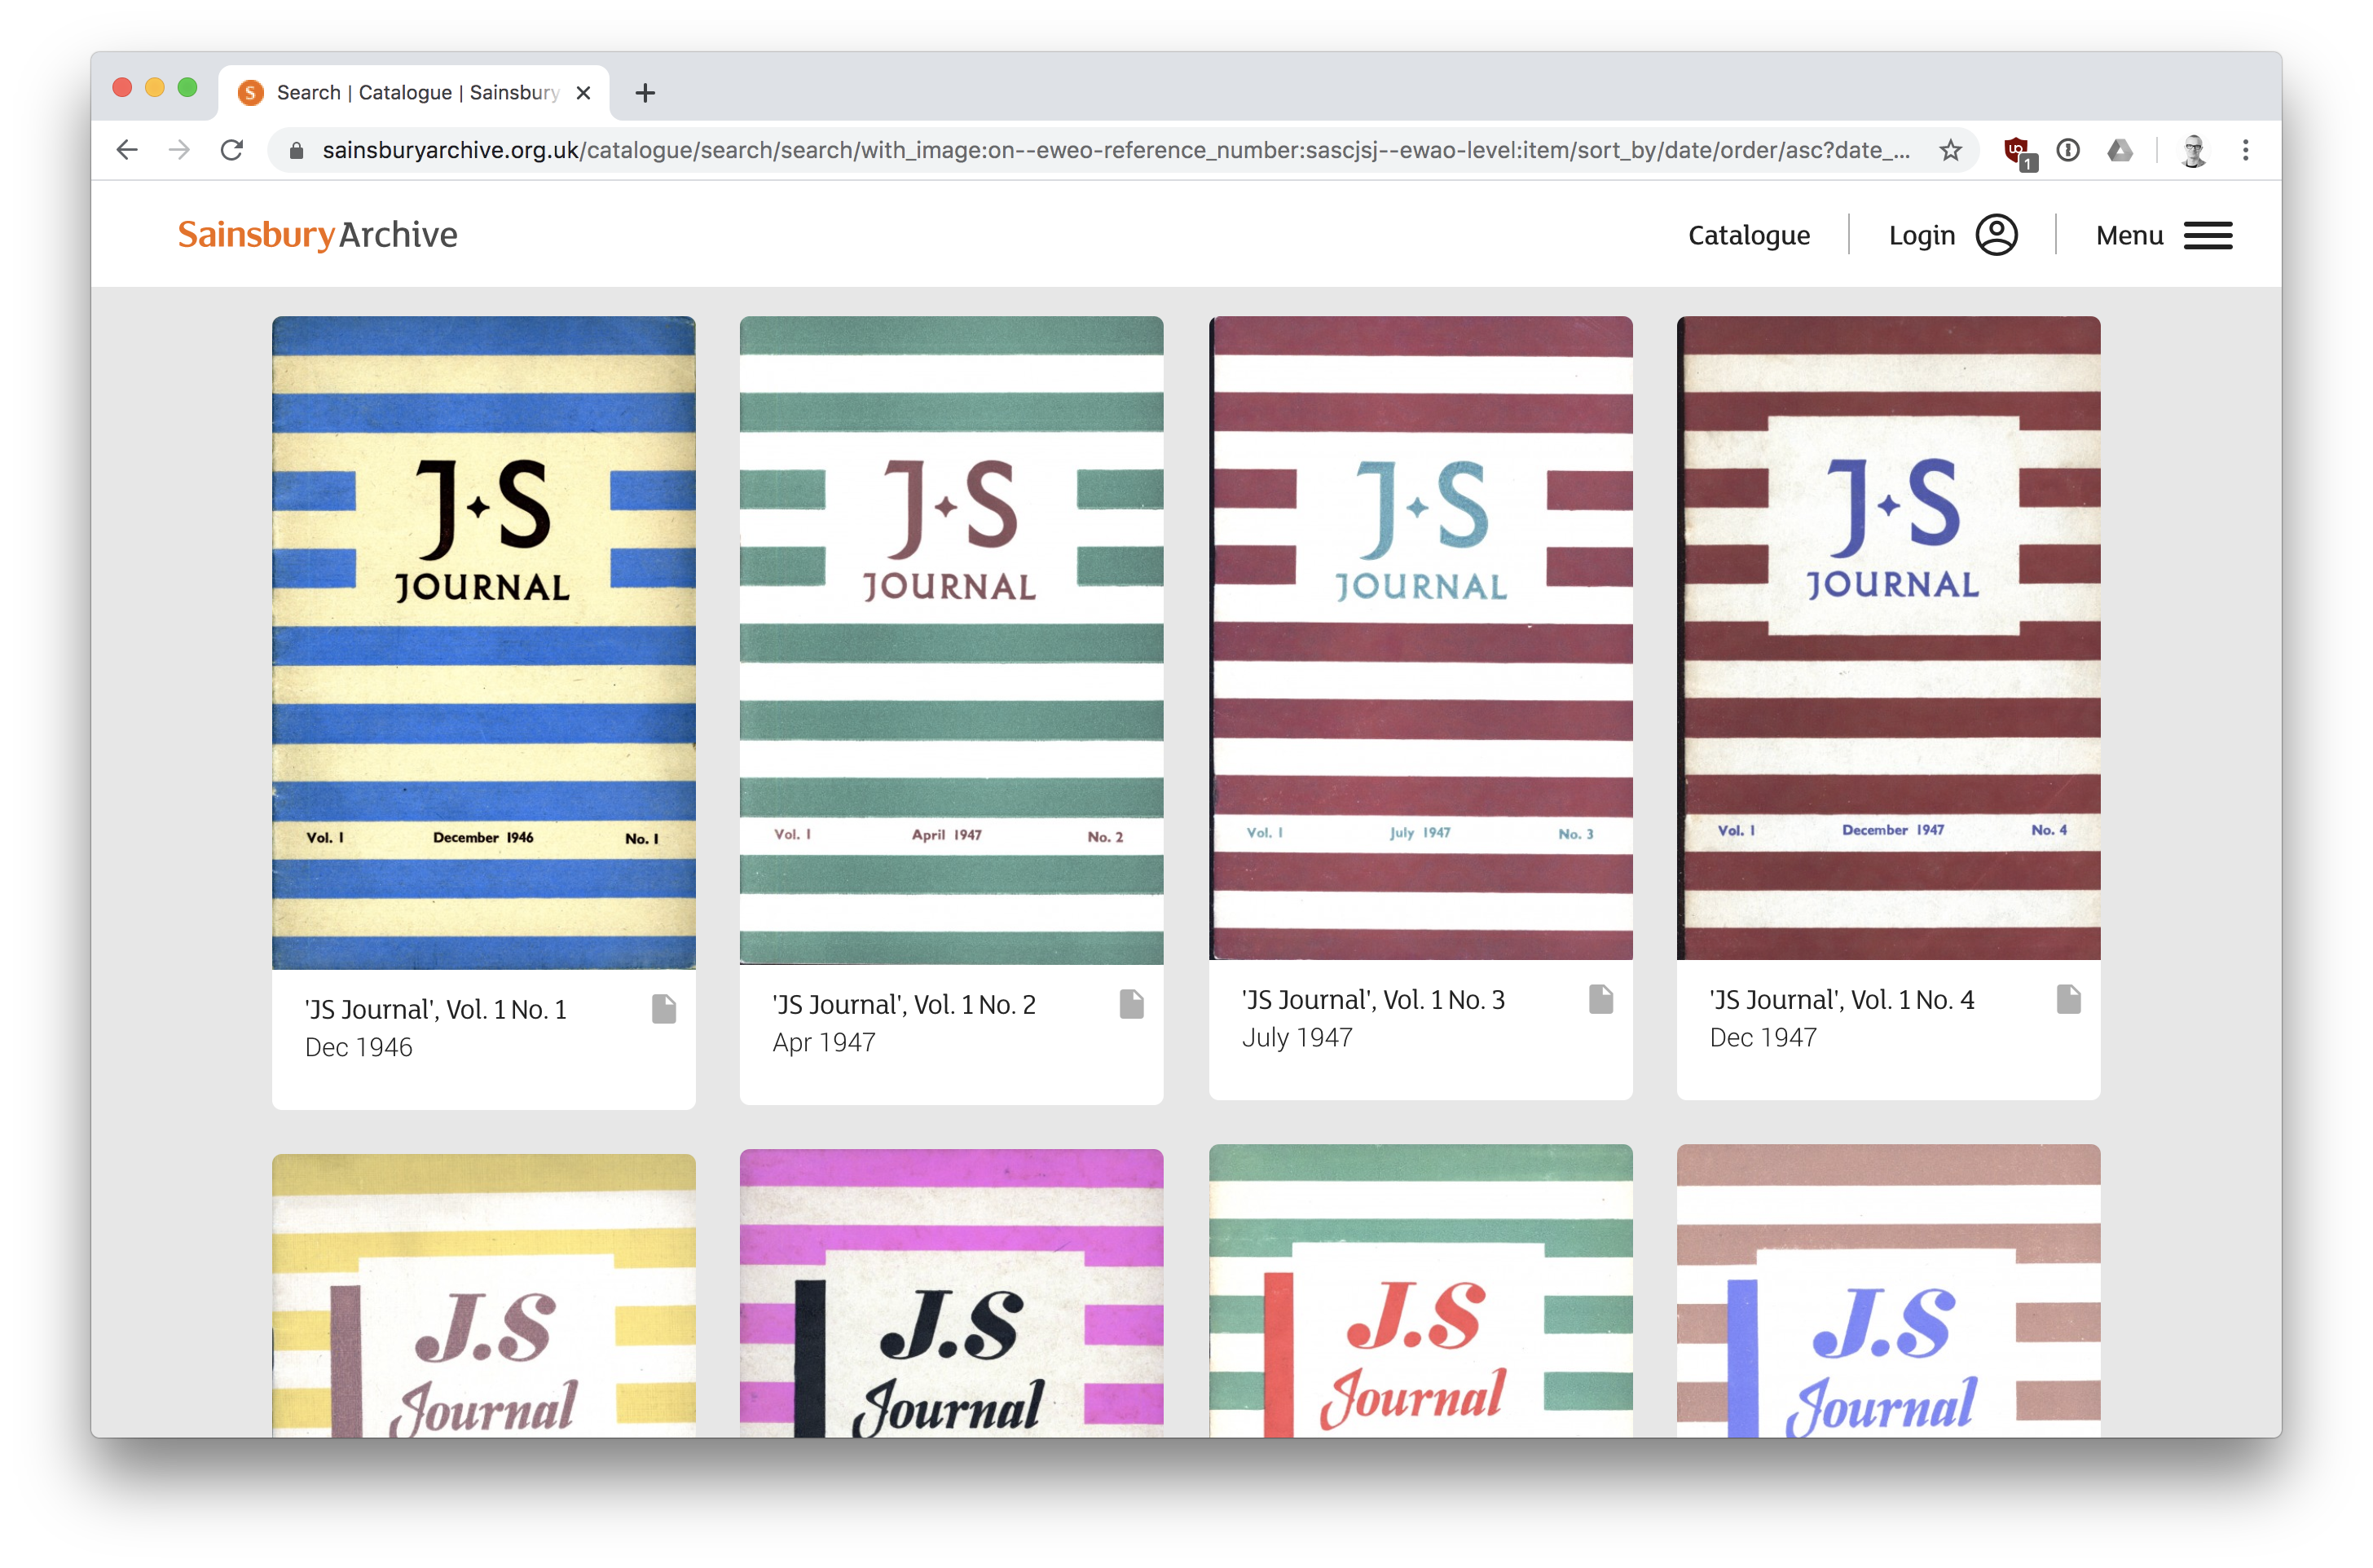Image resolution: width=2373 pixels, height=1568 pixels.
Task: Click the Login user account icon
Action: pos(1996,235)
